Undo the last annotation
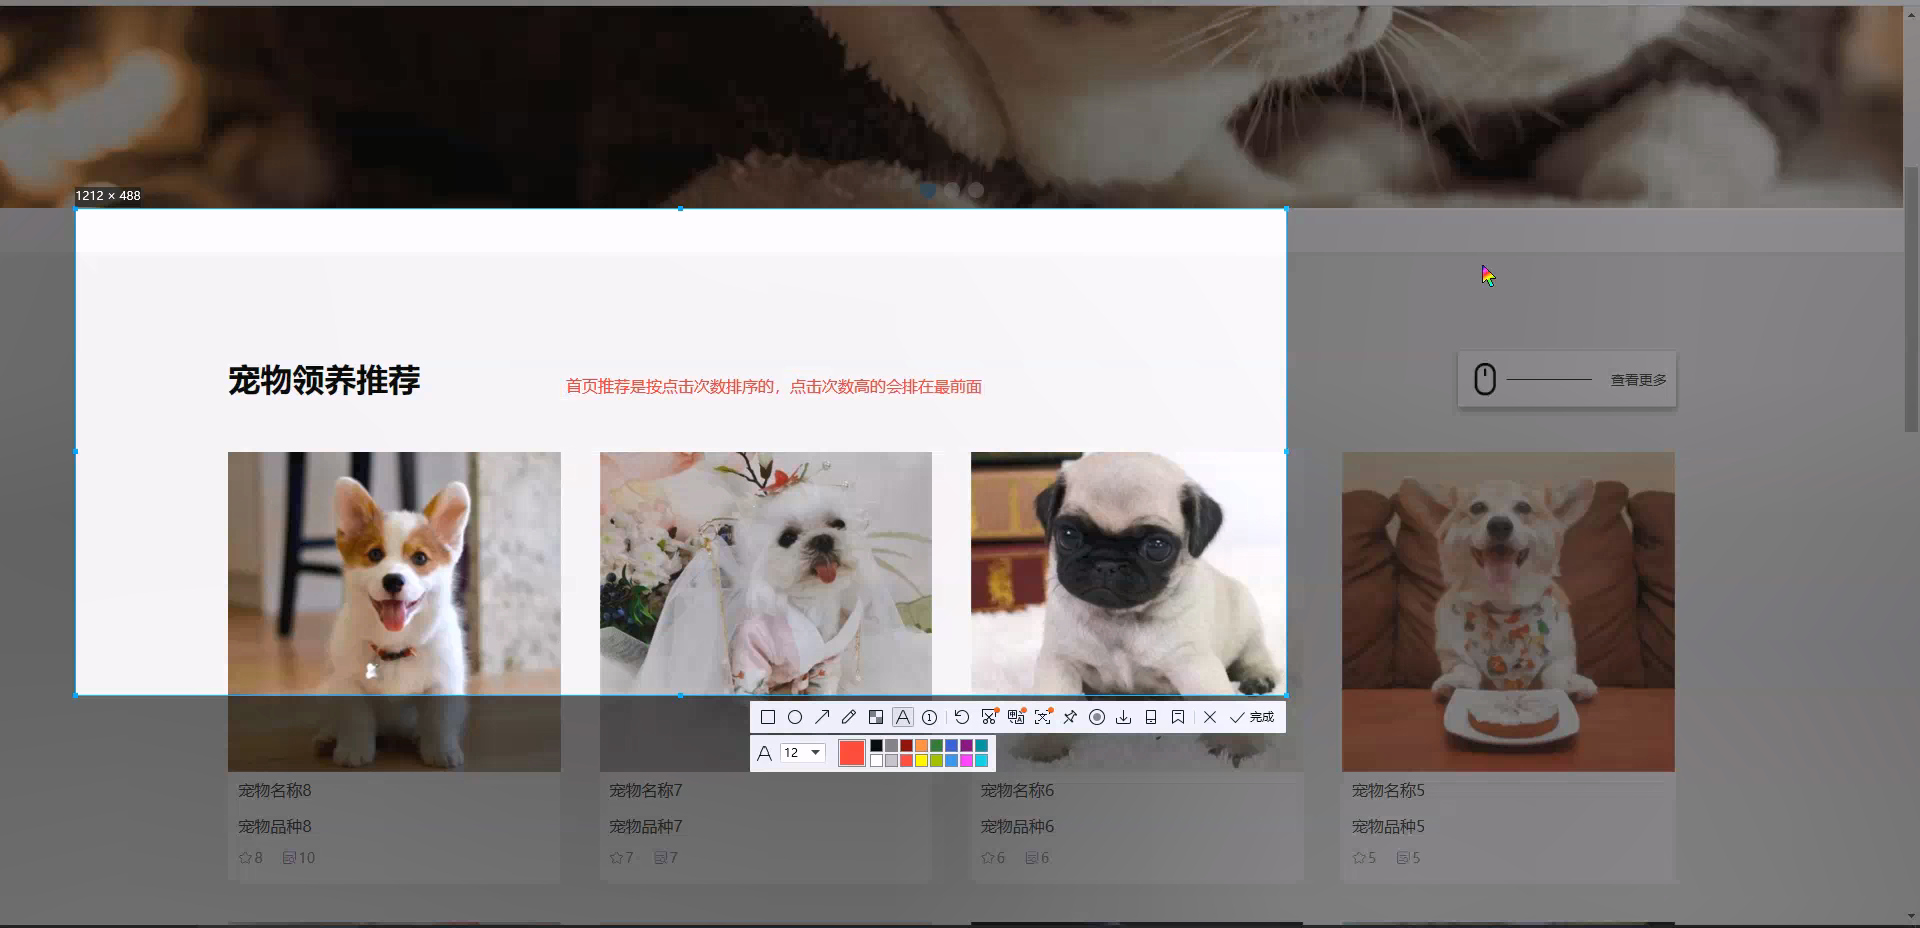 pyautogui.click(x=961, y=717)
